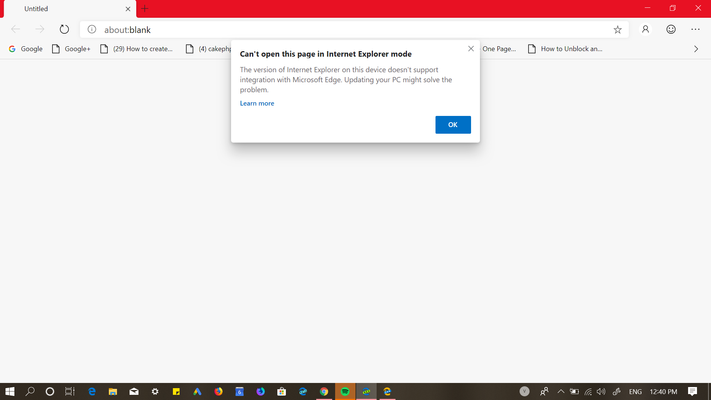Click the taskbar Search magnifier
Screen dimensions: 711x400
30,391
